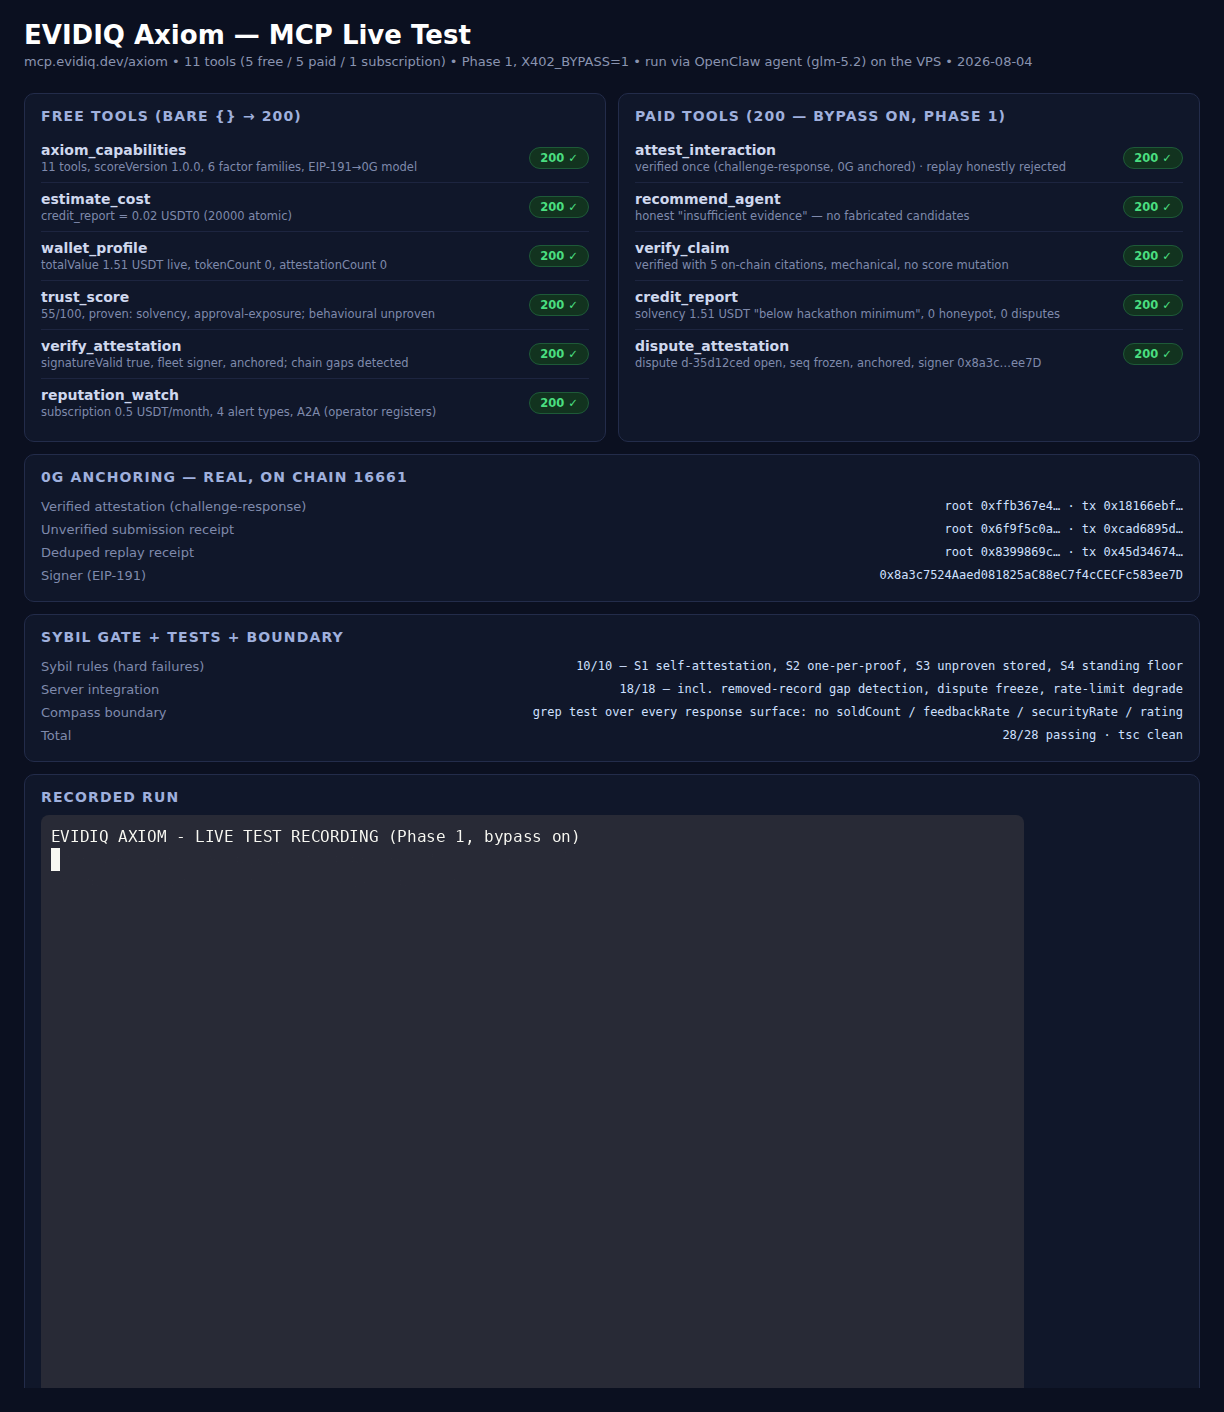Screen dimensions: 1224x1412
Task: Select the attest_interaction tool name
Action: [705, 150]
